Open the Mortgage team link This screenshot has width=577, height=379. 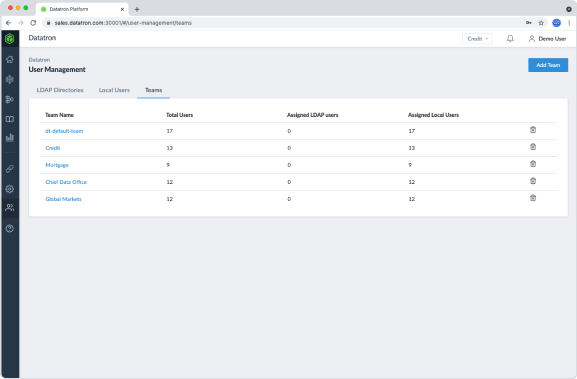pyautogui.click(x=57, y=165)
